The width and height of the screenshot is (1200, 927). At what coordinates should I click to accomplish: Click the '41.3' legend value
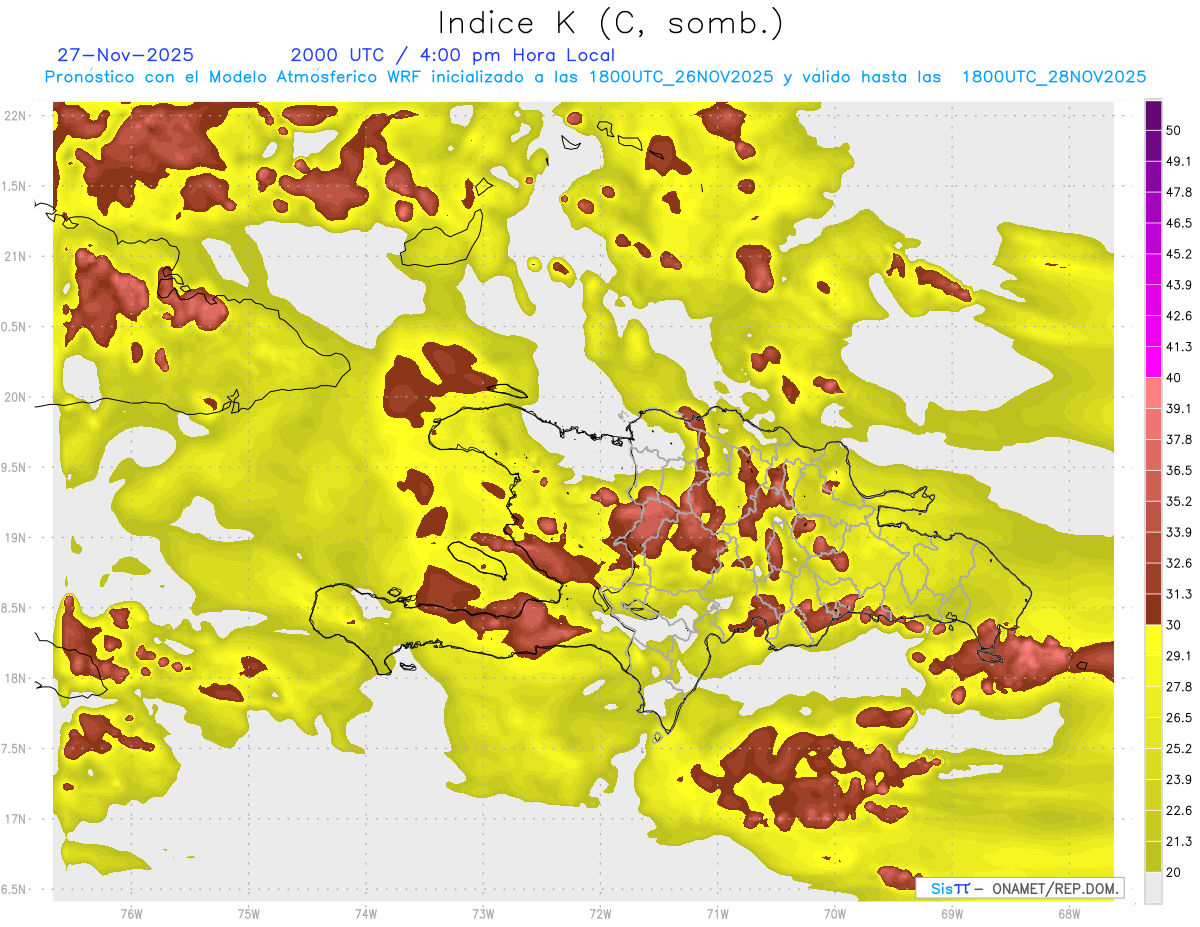pos(1179,347)
